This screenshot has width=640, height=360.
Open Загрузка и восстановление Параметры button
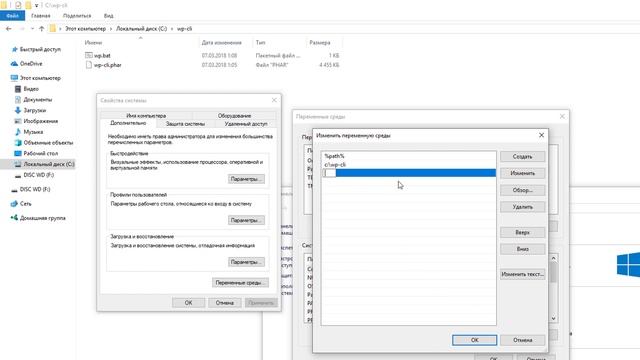pos(246,262)
